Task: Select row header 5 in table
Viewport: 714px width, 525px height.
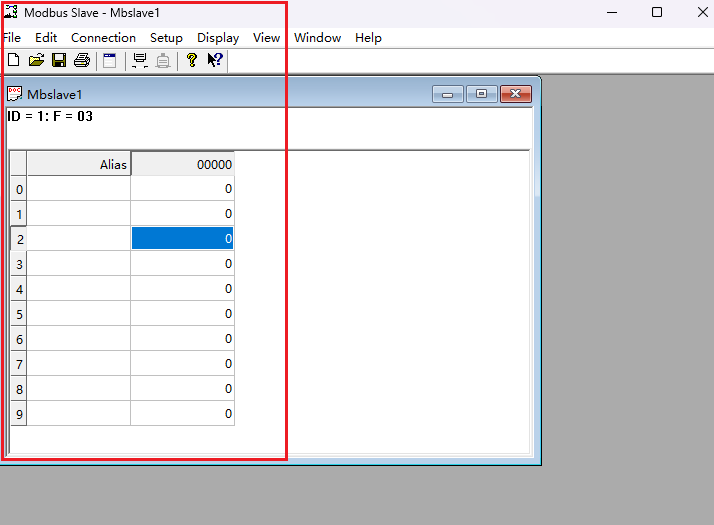Action: pyautogui.click(x=19, y=314)
